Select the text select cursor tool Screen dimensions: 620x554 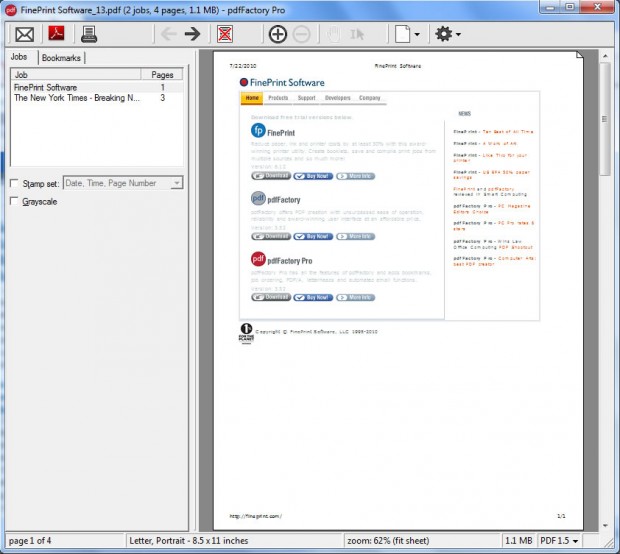pos(357,34)
